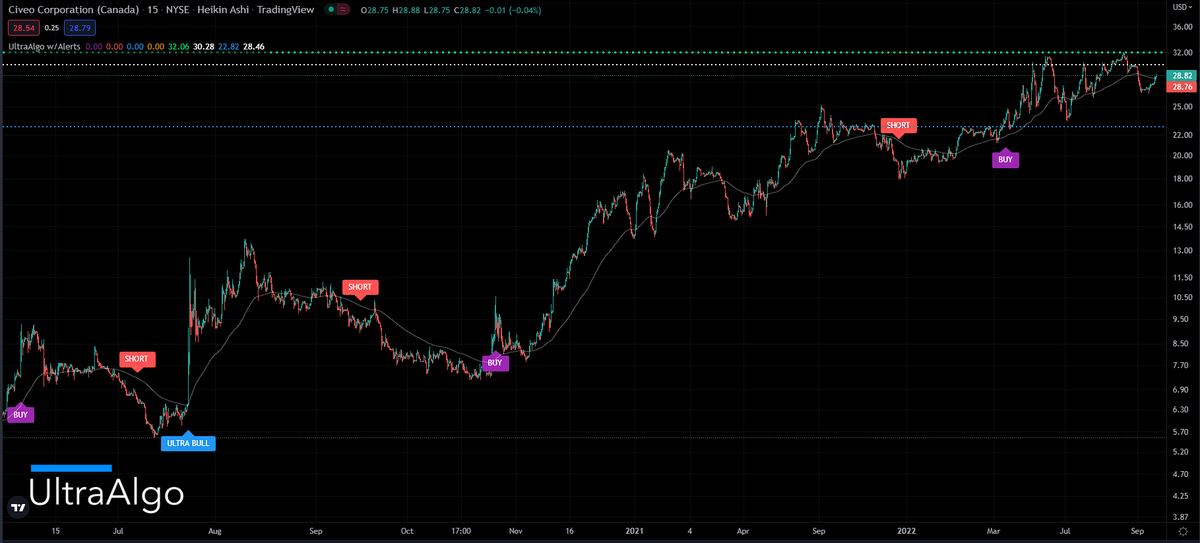Click the 8.50 price scale value
Viewport: 1200px width, 543px height.
[x=1182, y=344]
